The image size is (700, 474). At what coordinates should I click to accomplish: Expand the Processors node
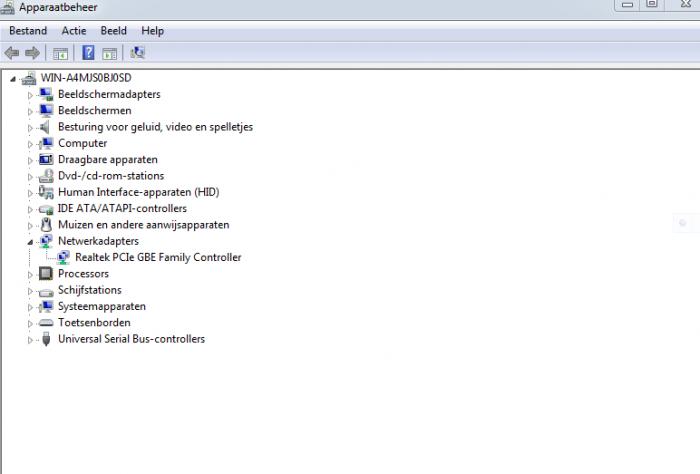click(30, 274)
